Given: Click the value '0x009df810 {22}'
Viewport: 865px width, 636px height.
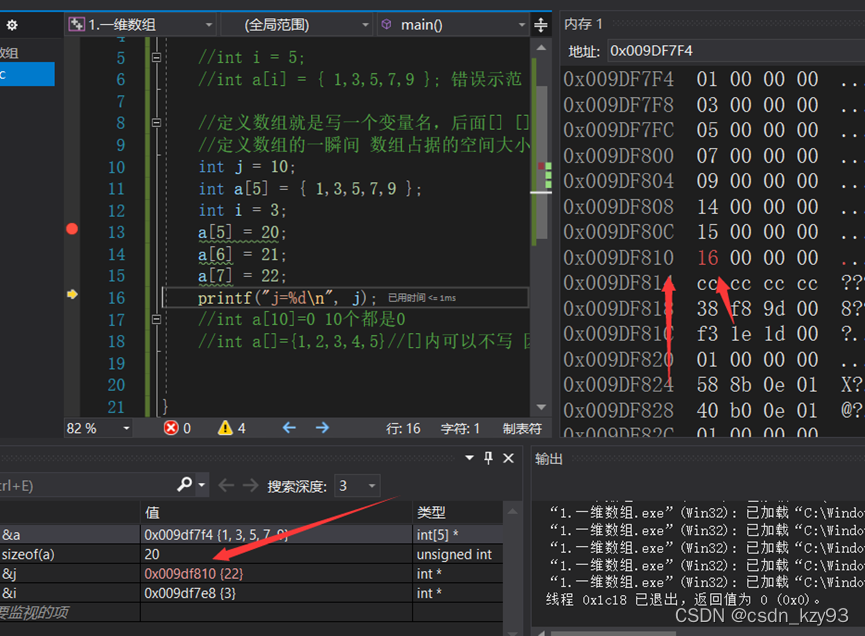Looking at the screenshot, I should pyautogui.click(x=194, y=574).
